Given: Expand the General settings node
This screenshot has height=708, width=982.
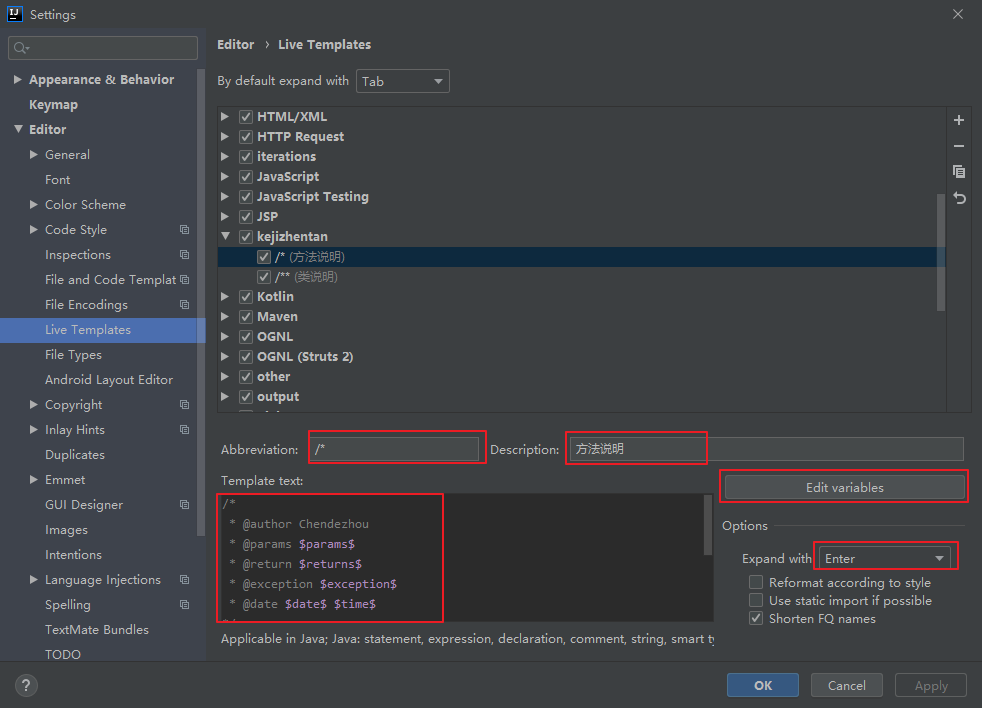Looking at the screenshot, I should 34,155.
